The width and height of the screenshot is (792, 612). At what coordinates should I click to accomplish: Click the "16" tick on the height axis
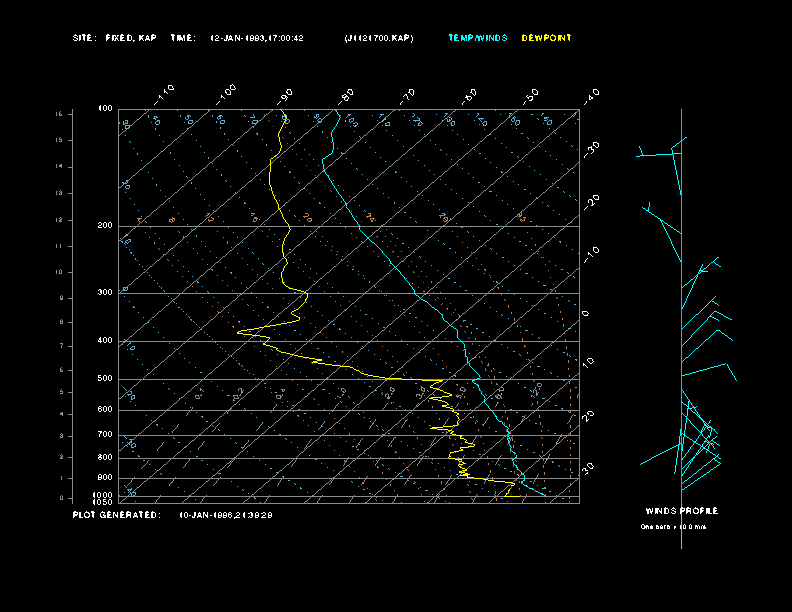[x=59, y=114]
